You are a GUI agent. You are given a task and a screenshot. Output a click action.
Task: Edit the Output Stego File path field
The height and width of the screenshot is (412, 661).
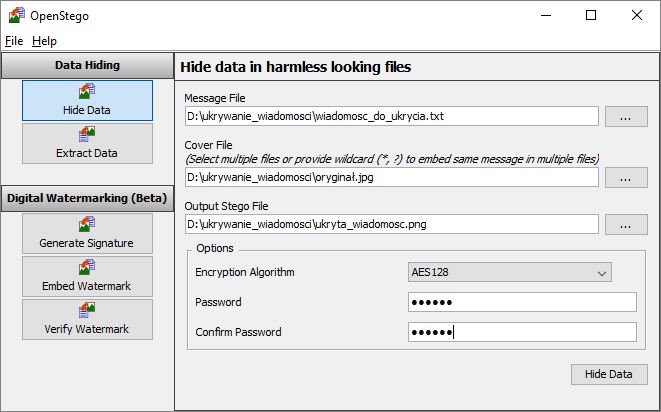coord(391,224)
